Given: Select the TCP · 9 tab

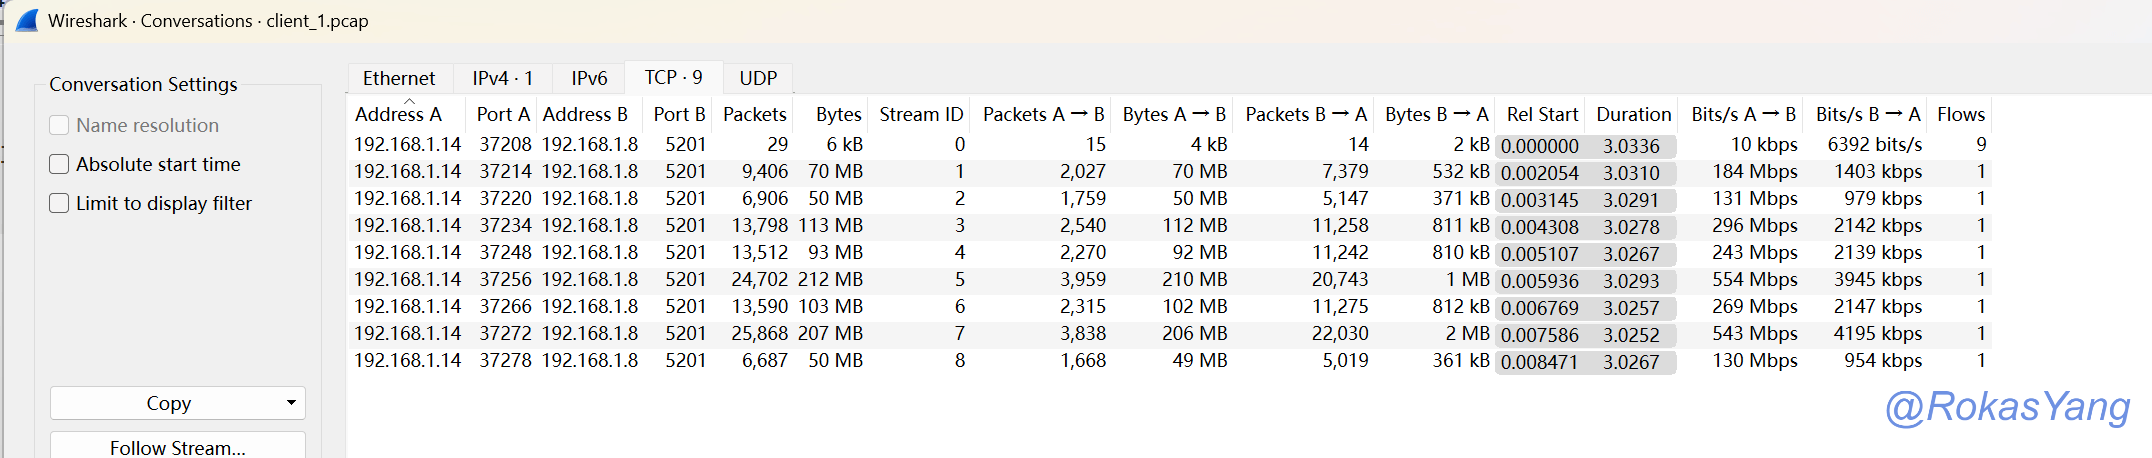Looking at the screenshot, I should [x=673, y=77].
